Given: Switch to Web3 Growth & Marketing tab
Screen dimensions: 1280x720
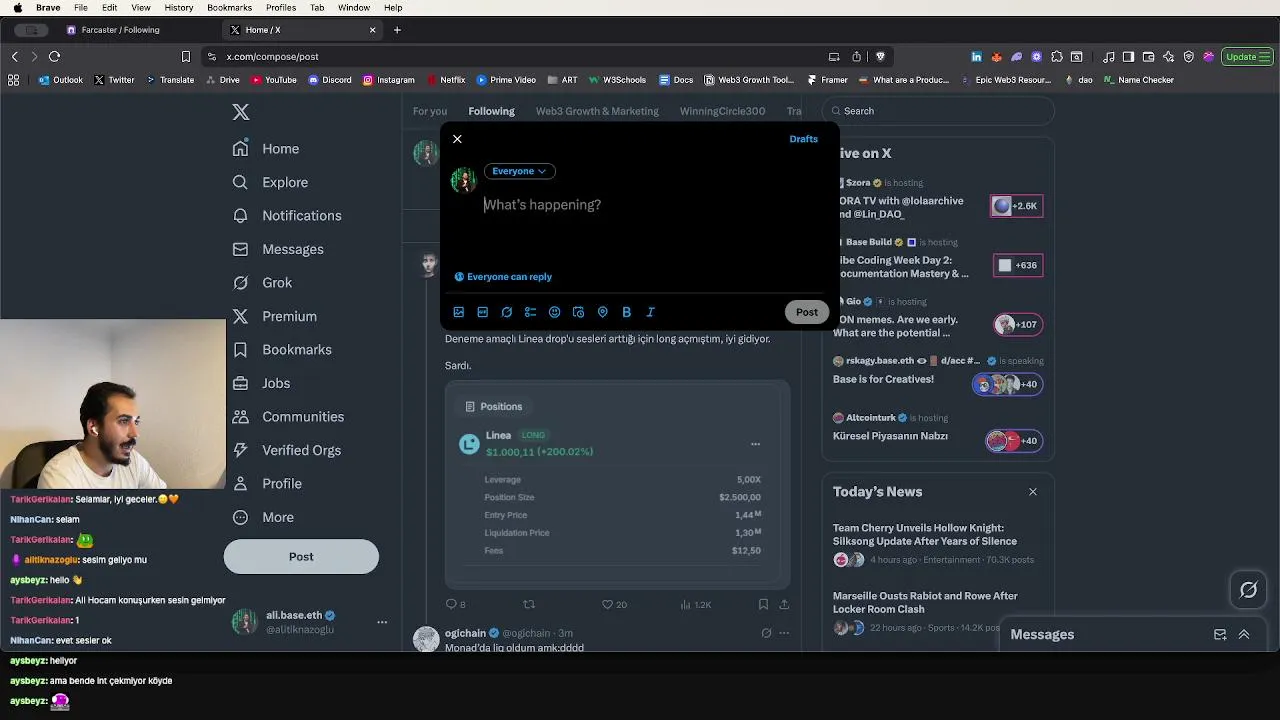Looking at the screenshot, I should pos(597,111).
